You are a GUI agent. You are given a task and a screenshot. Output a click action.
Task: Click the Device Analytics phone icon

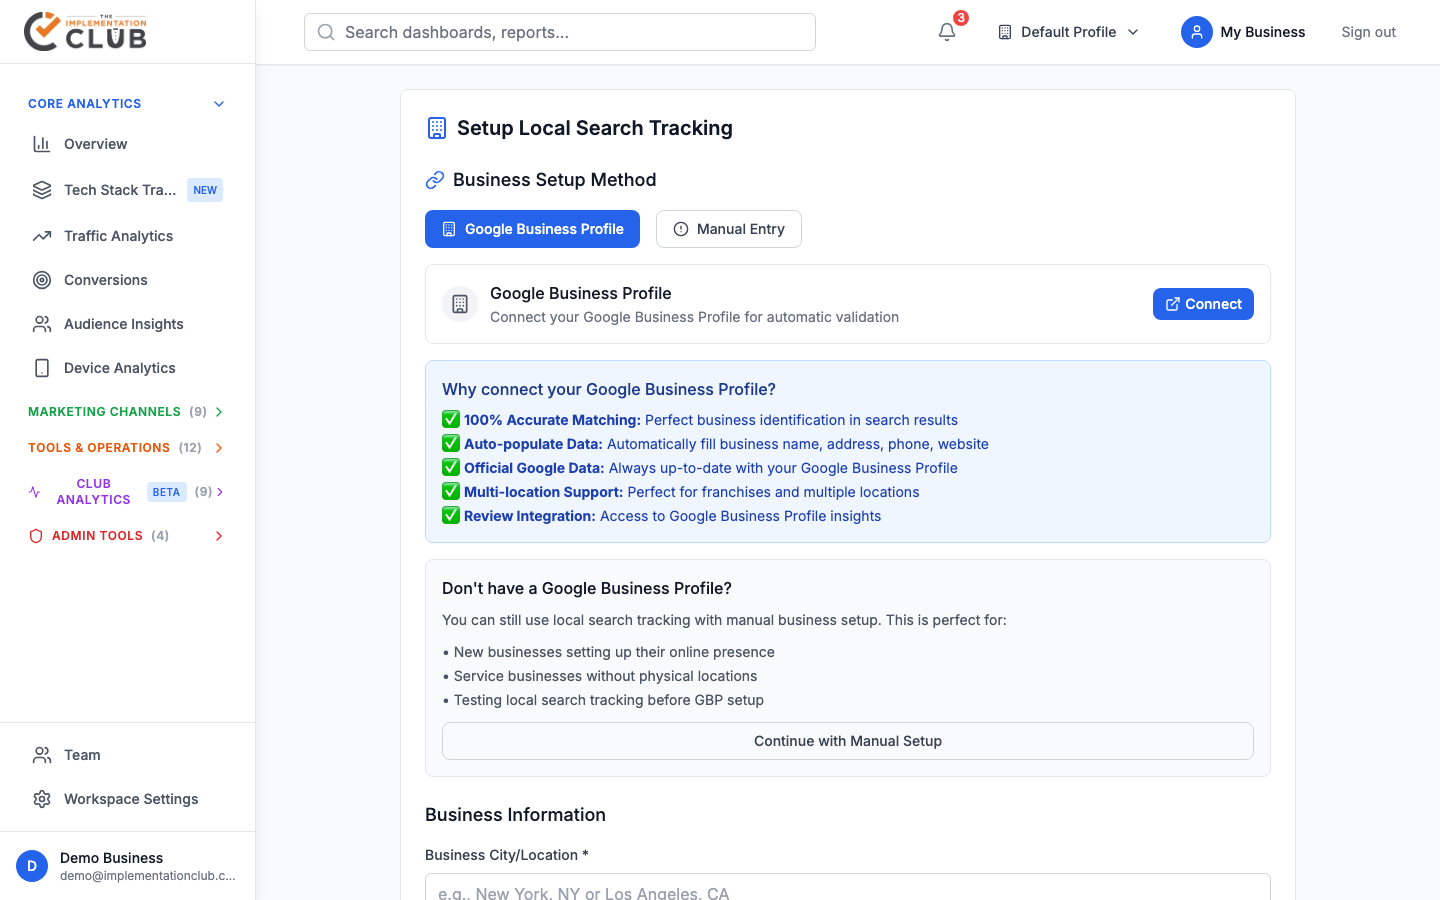[42, 368]
